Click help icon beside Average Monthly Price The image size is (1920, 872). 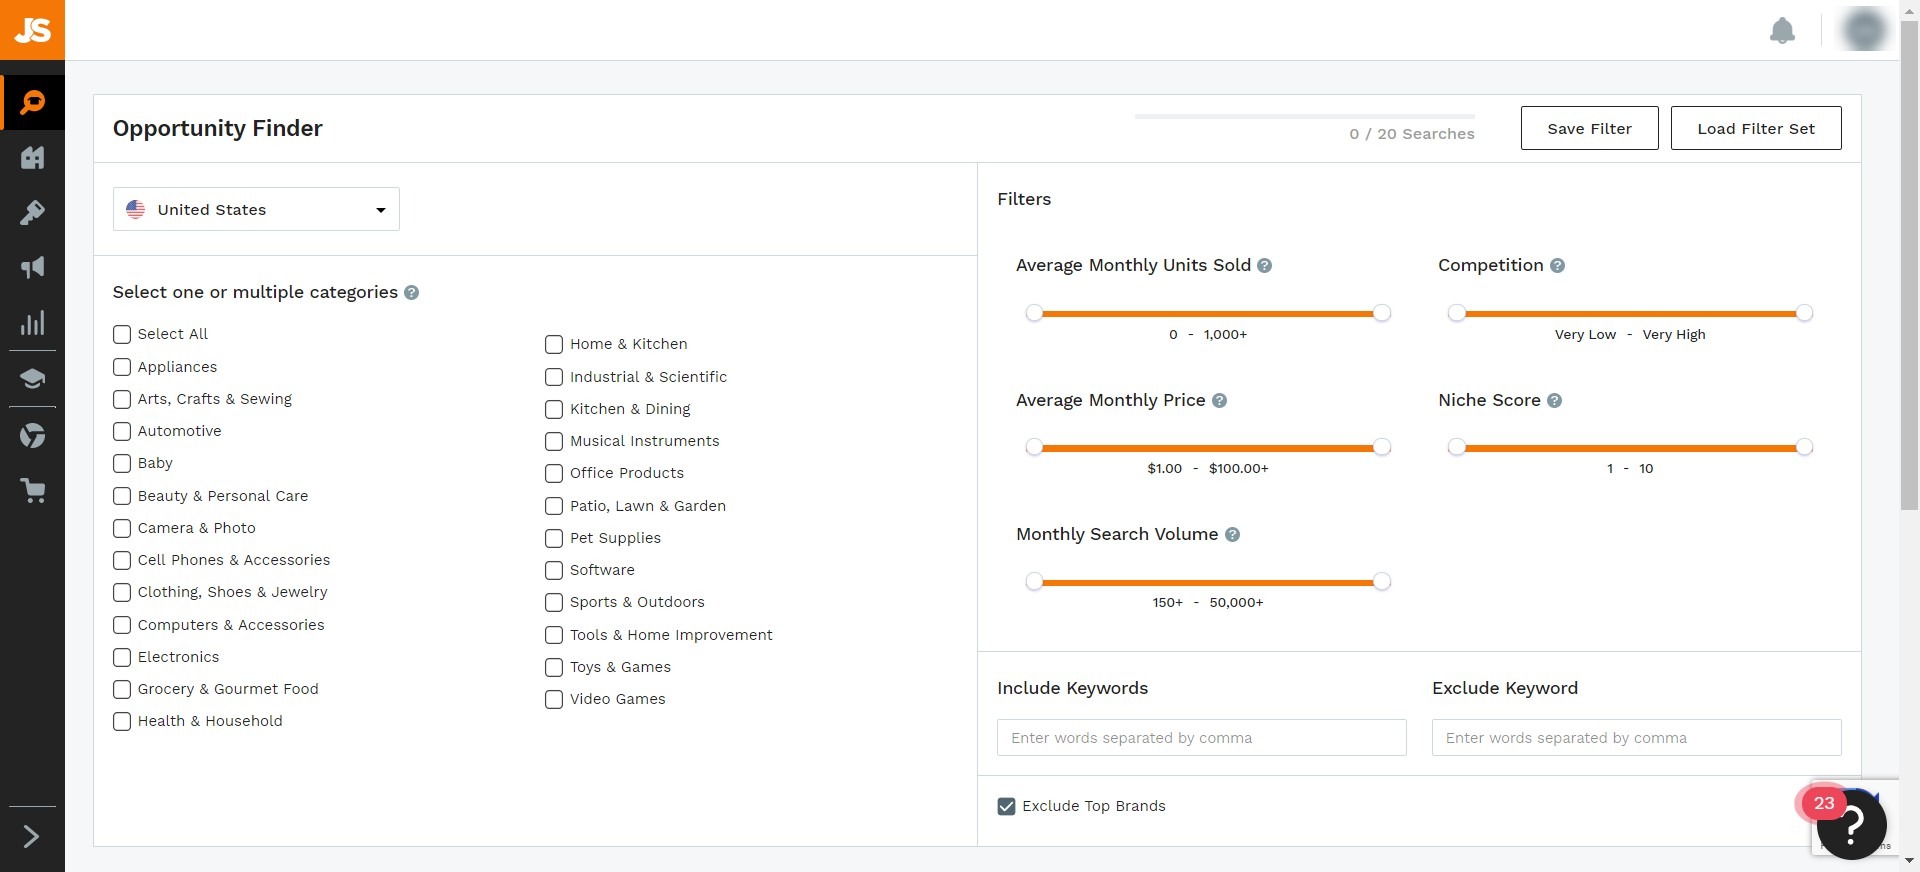click(x=1219, y=401)
